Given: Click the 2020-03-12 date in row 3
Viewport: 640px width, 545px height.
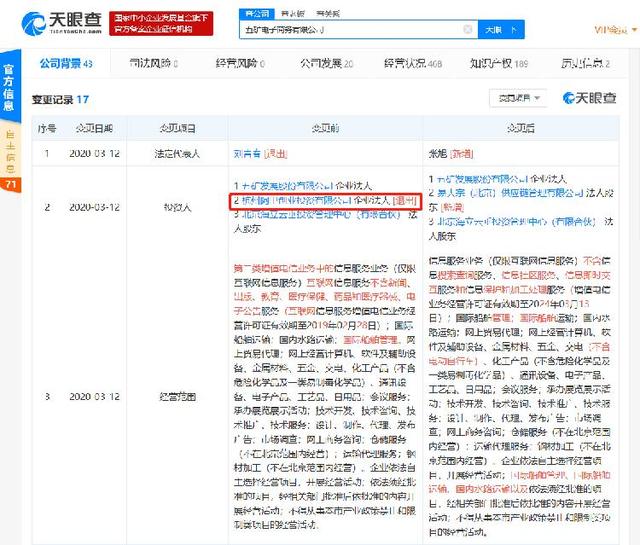Looking at the screenshot, I should [94, 396].
